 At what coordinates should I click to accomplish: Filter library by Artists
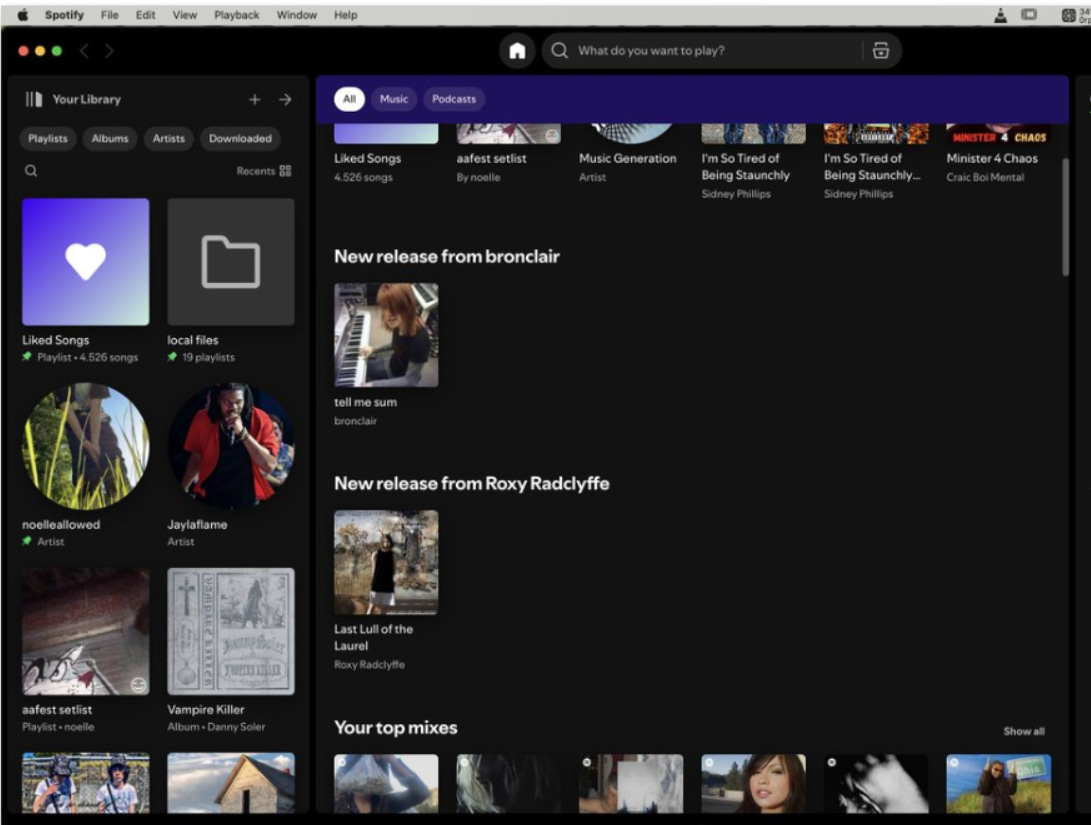pos(169,138)
